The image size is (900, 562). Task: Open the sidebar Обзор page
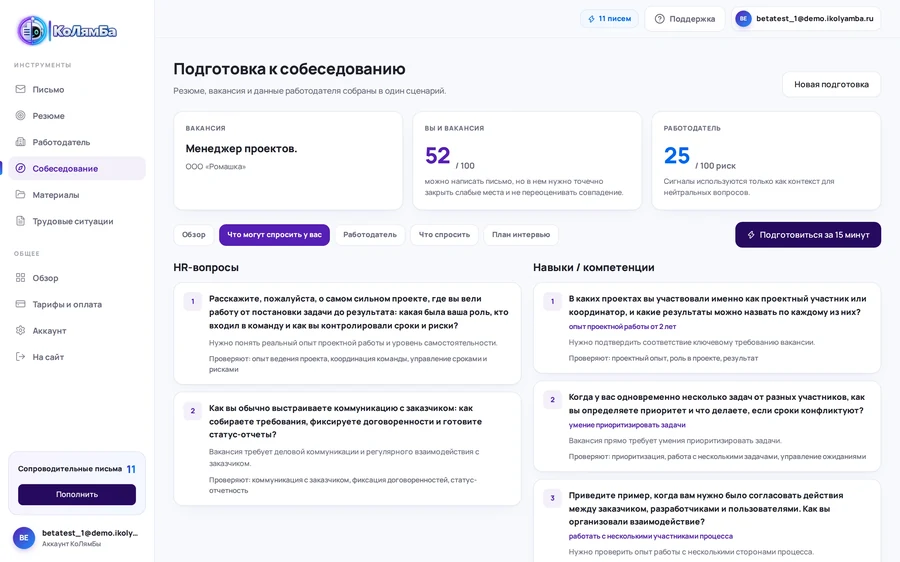(77, 278)
